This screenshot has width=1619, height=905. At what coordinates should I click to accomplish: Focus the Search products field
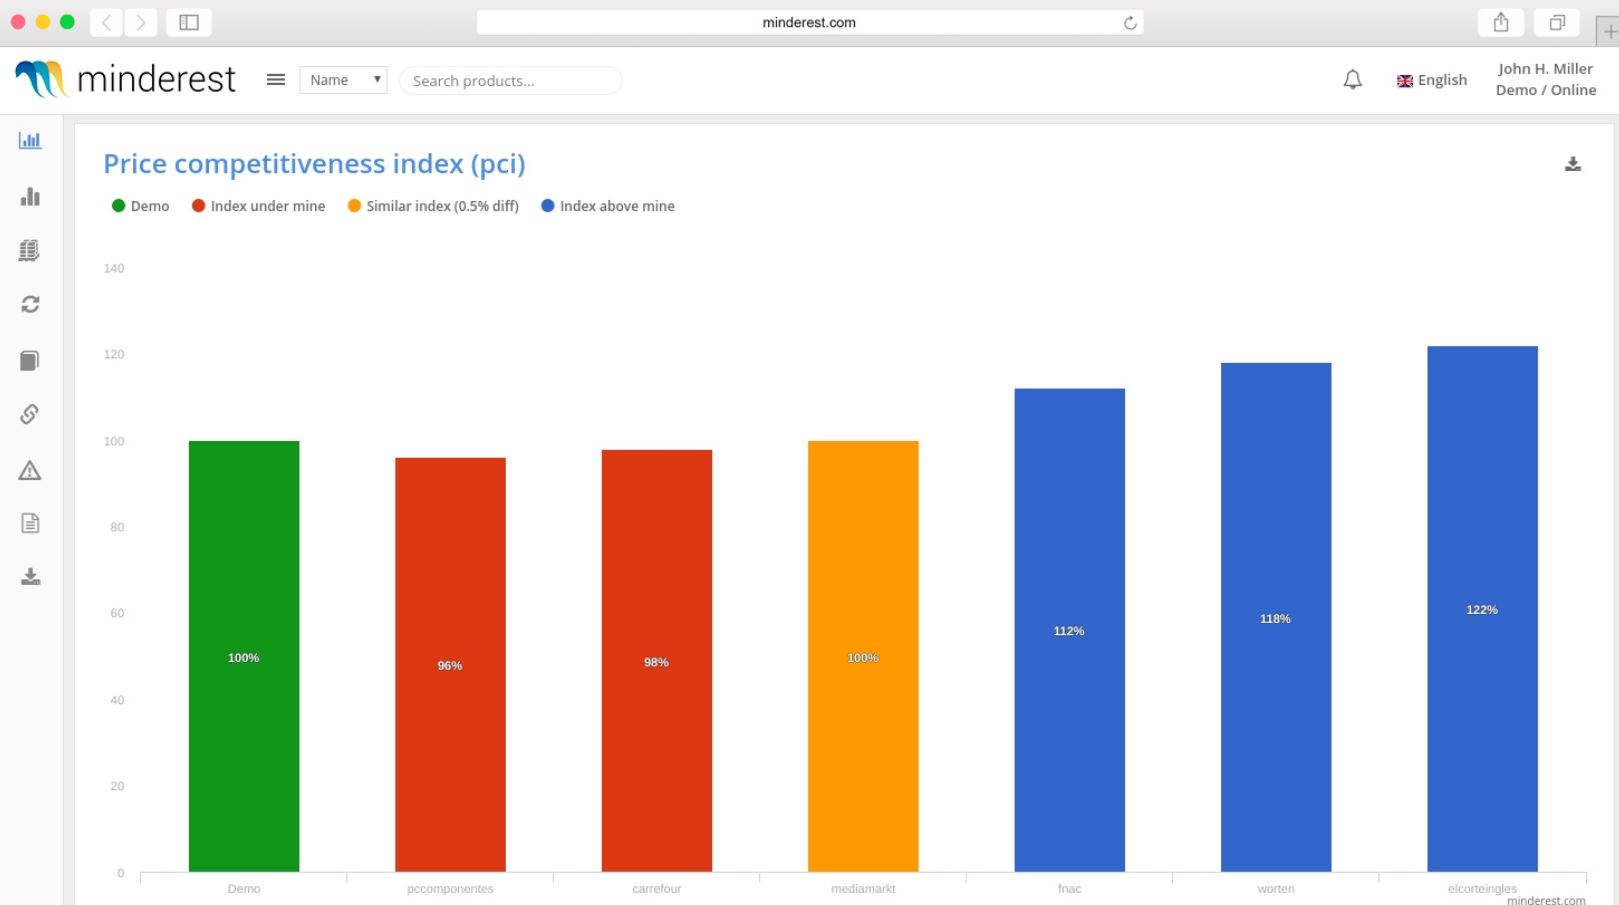[x=510, y=80]
